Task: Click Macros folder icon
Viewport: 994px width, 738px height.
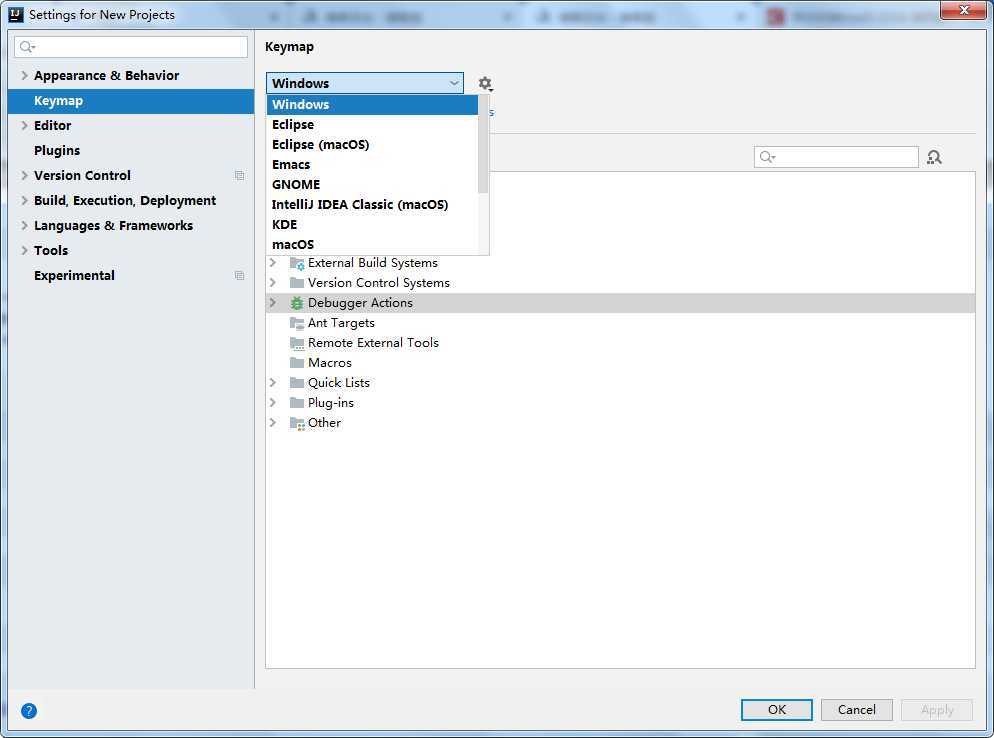Action: 297,363
